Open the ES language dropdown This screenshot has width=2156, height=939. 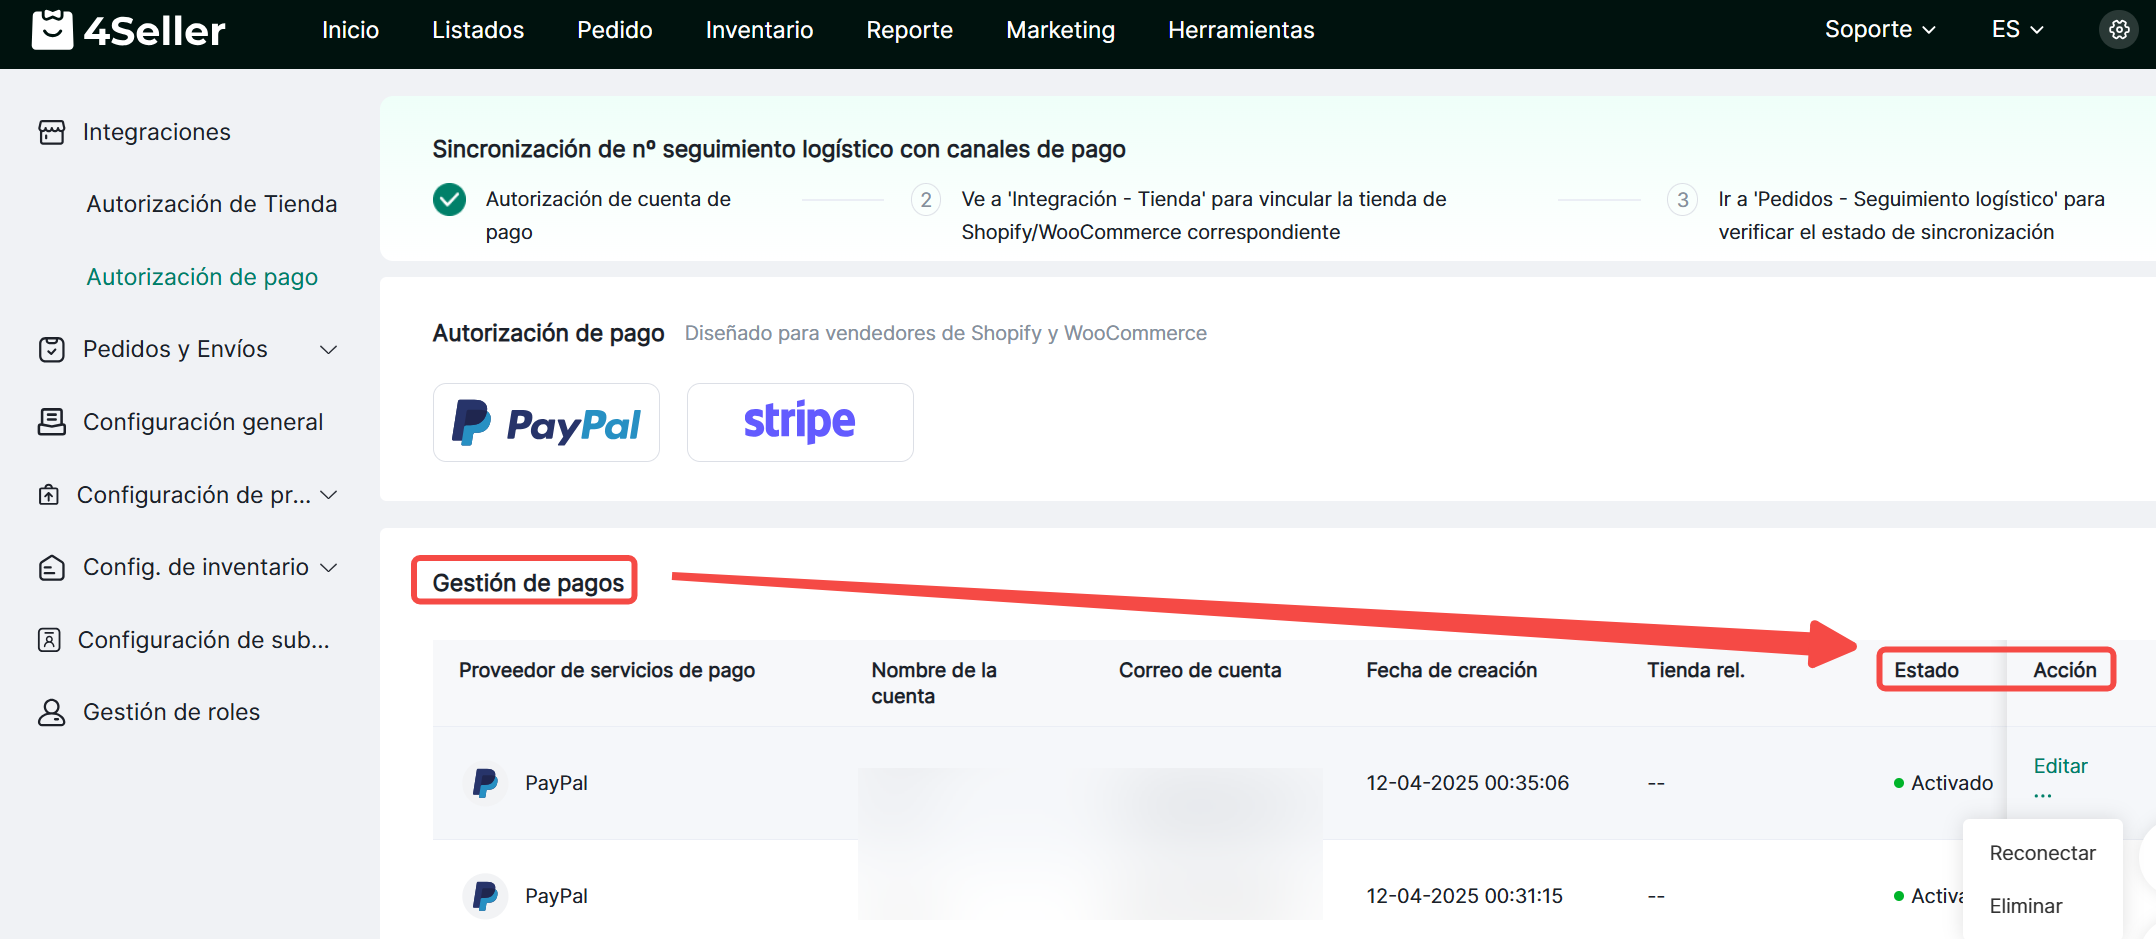[x=2016, y=30]
